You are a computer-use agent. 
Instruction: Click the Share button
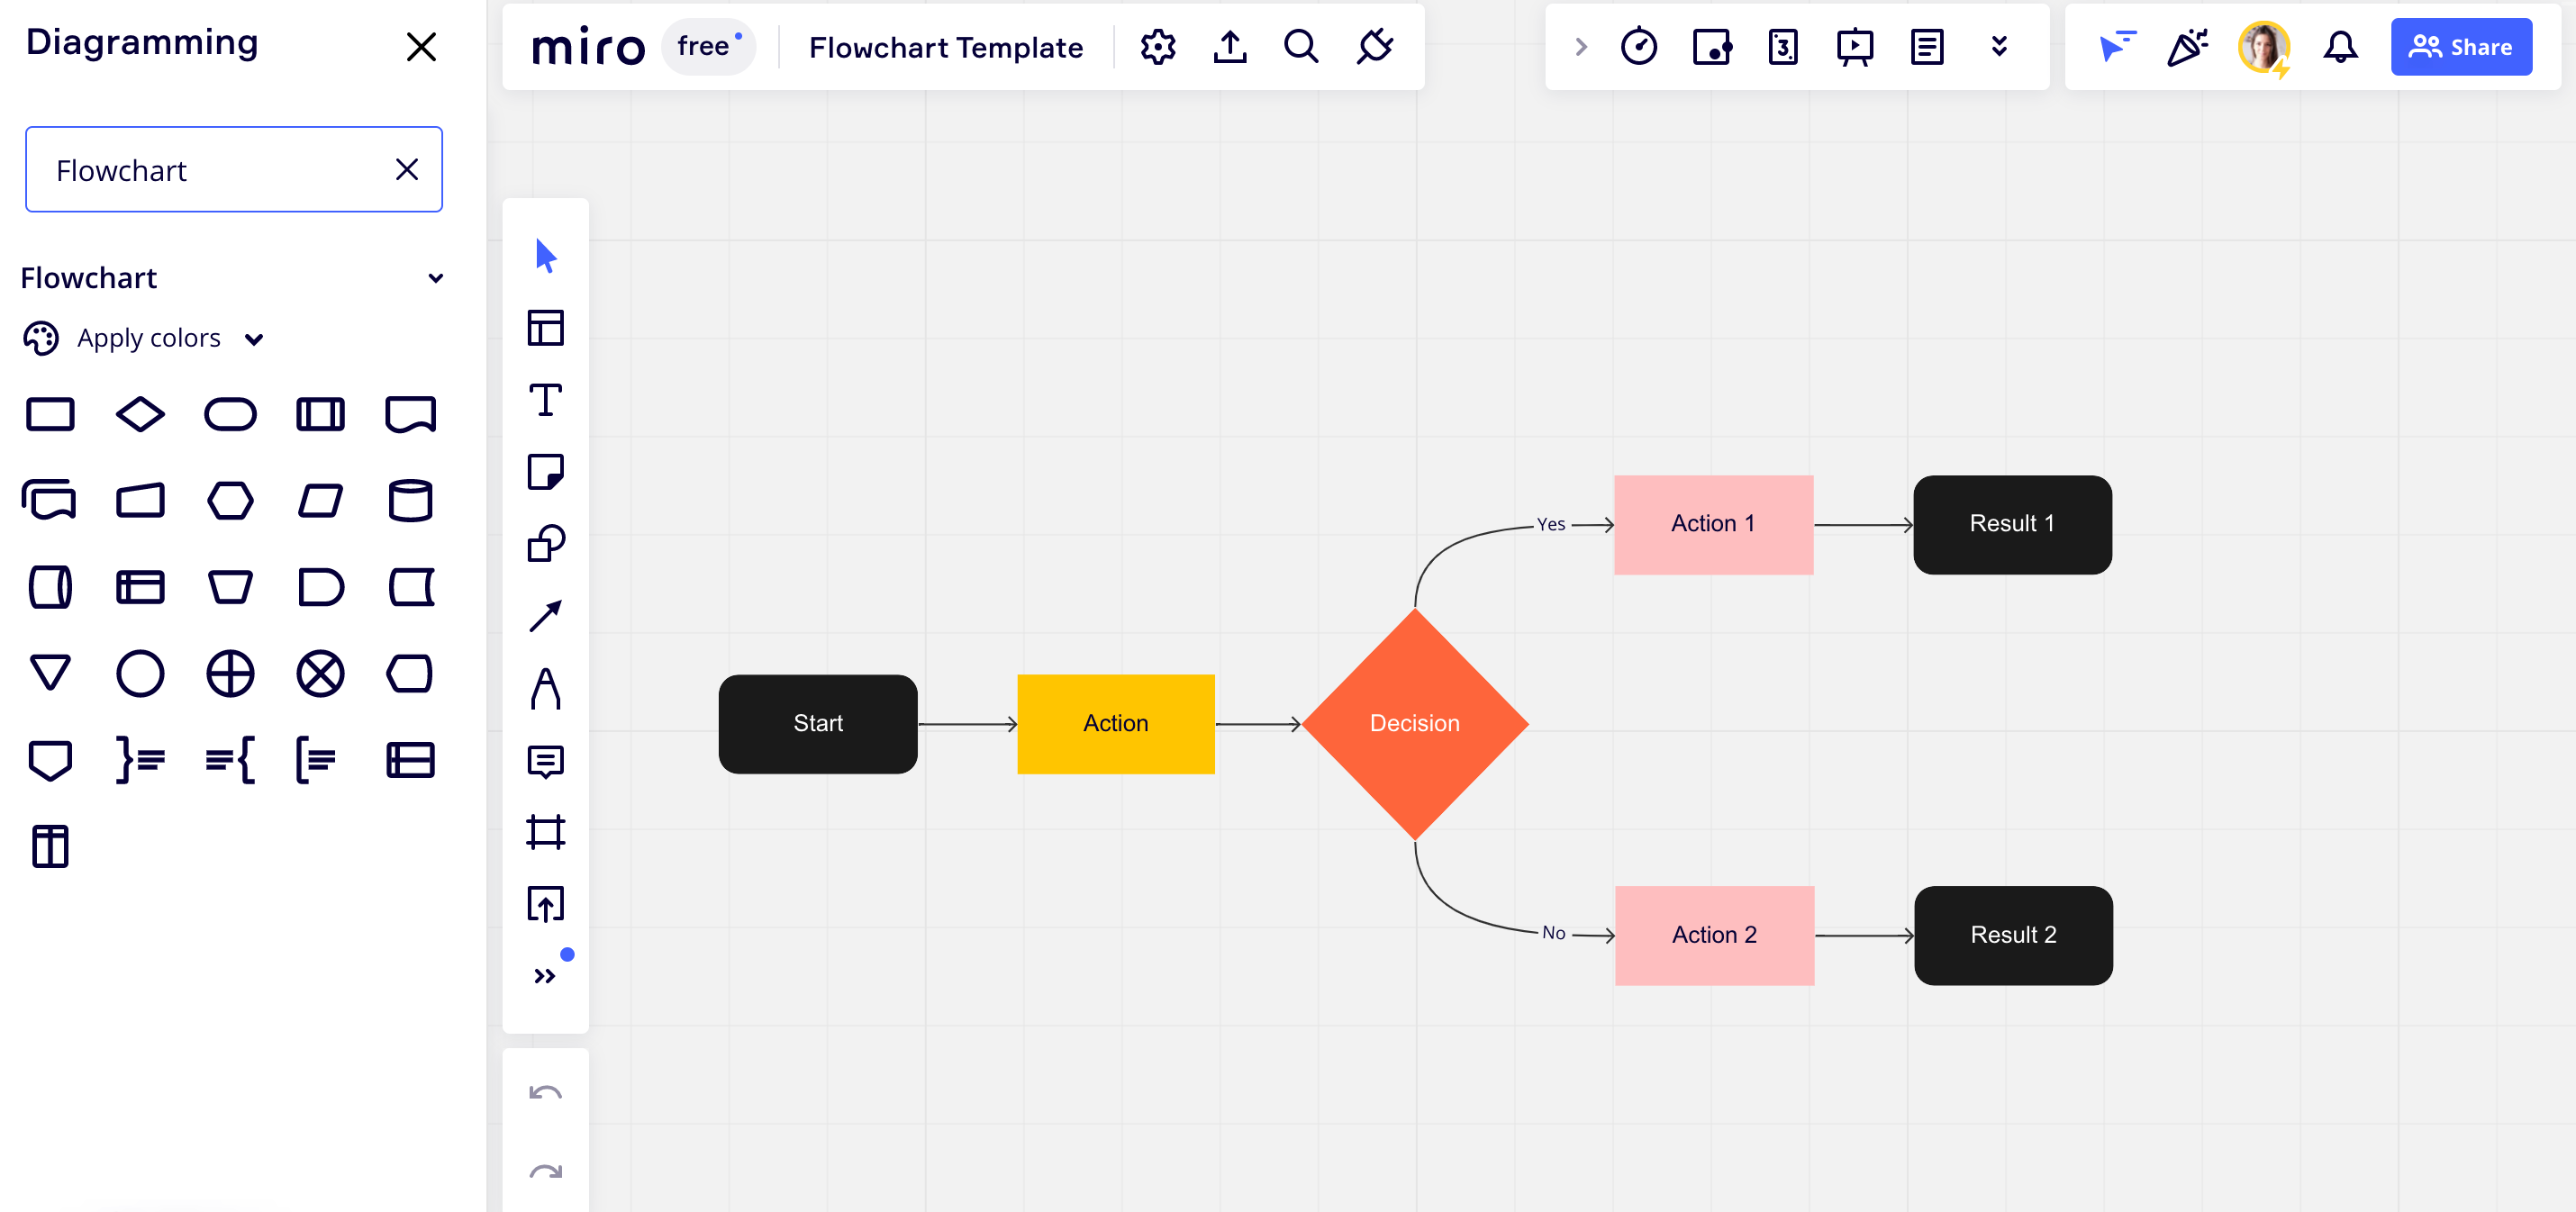2460,47
